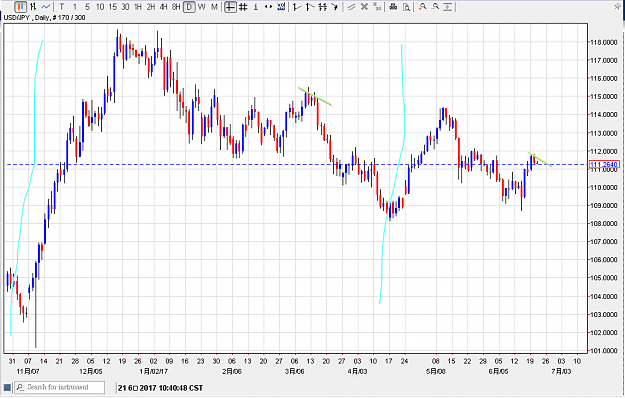625x399 pixels.
Task: Click the 101.0000 price axis label
Action: pos(603,351)
